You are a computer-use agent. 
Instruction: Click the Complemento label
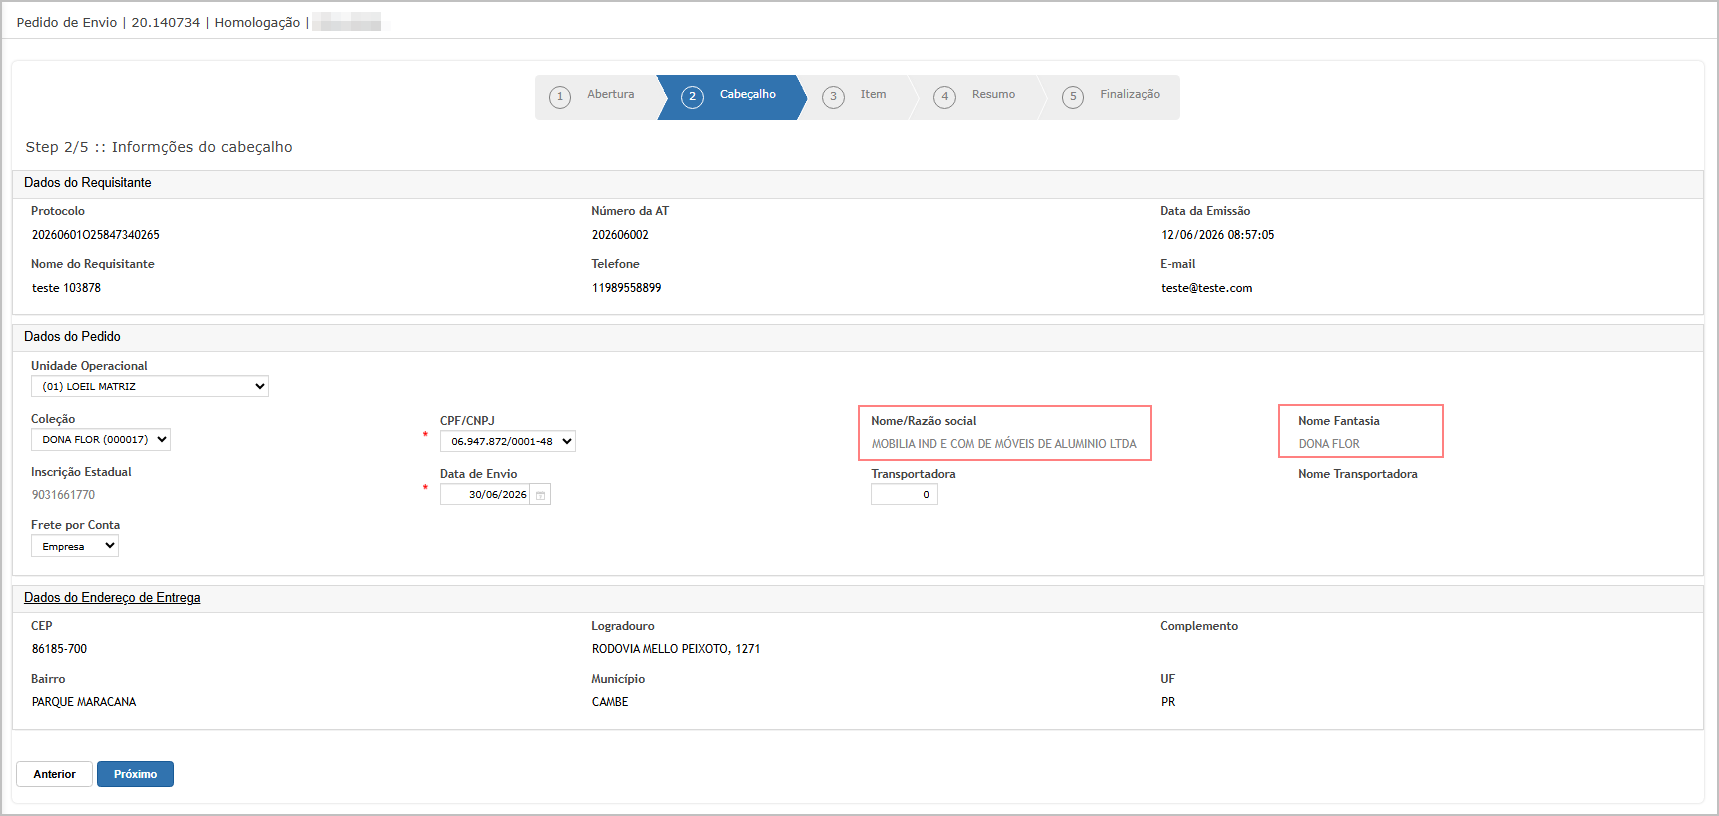coord(1199,626)
